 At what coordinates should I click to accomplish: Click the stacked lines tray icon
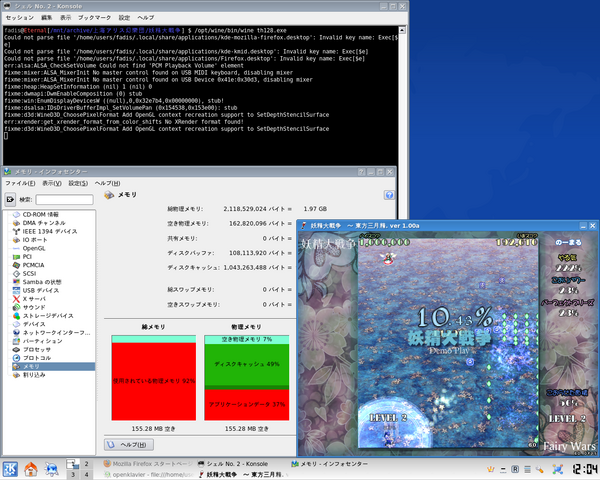[527, 469]
